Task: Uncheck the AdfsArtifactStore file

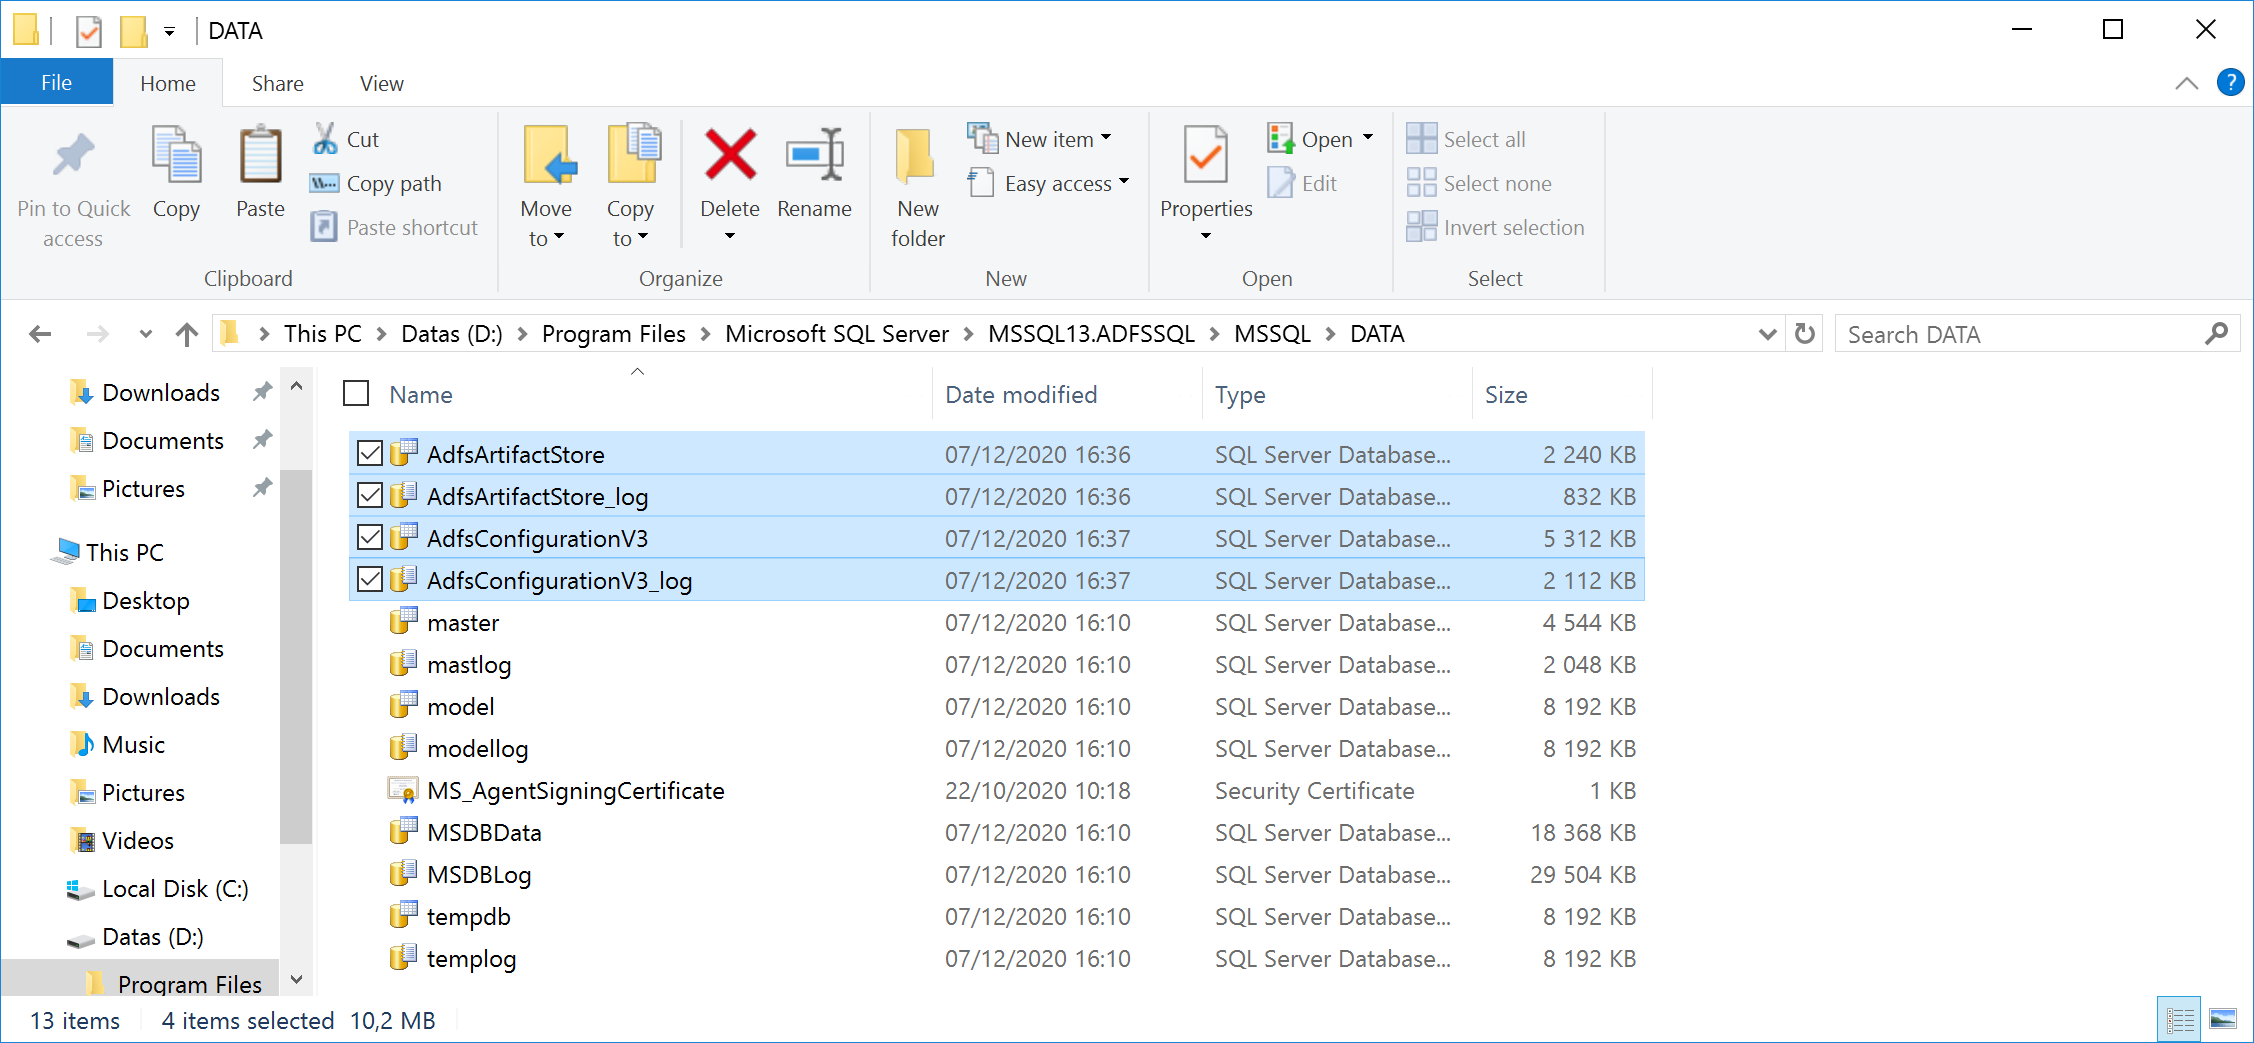Action: (368, 453)
